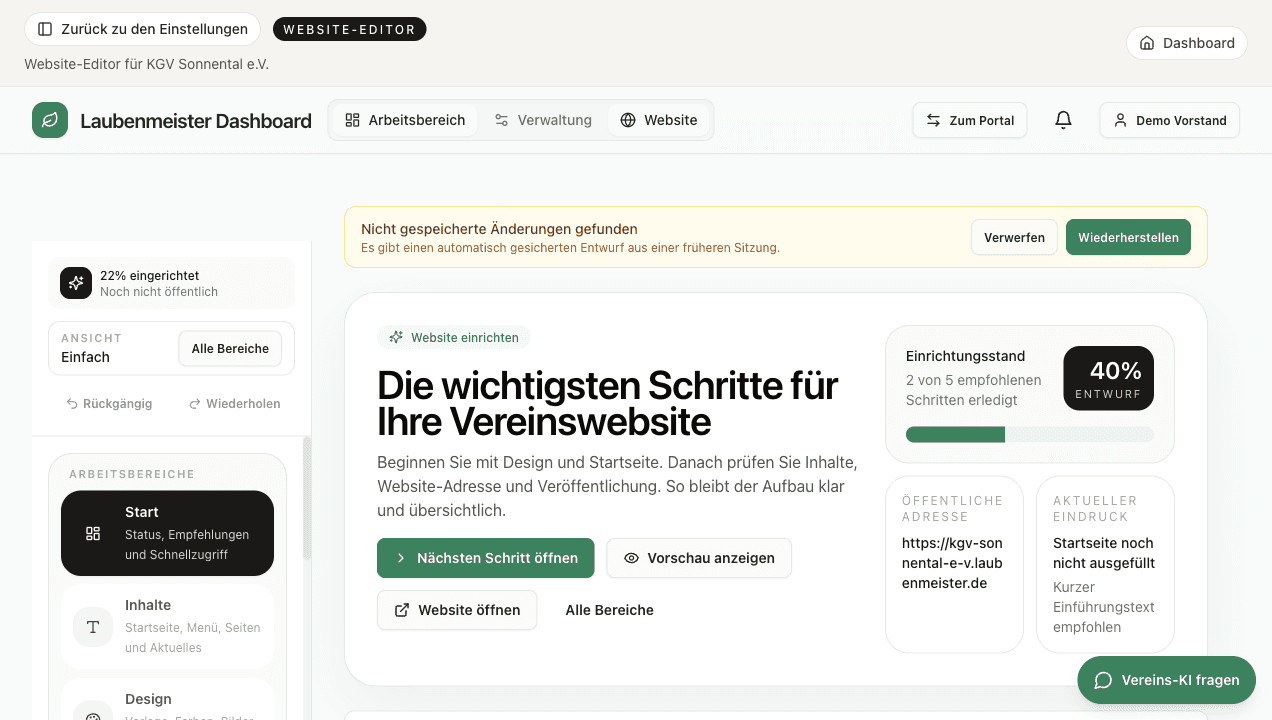Open the Demo Vorstand account menu
Image resolution: width=1272 pixels, height=720 pixels.
(x=1169, y=120)
